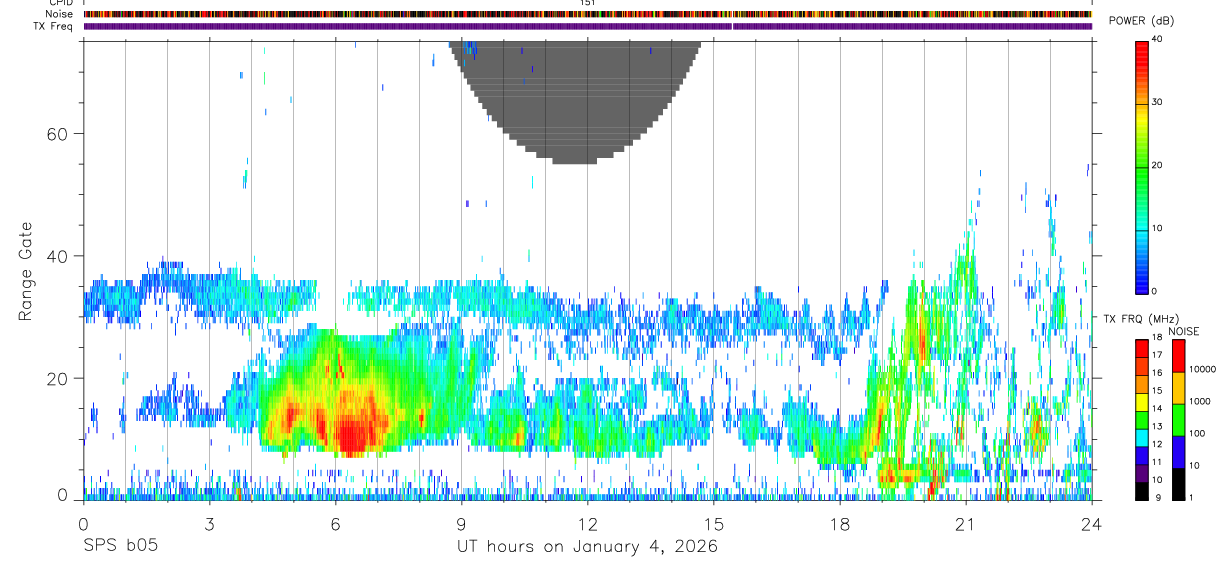Click the range gate axis label '20'
1228x567 pixels.
(59, 379)
